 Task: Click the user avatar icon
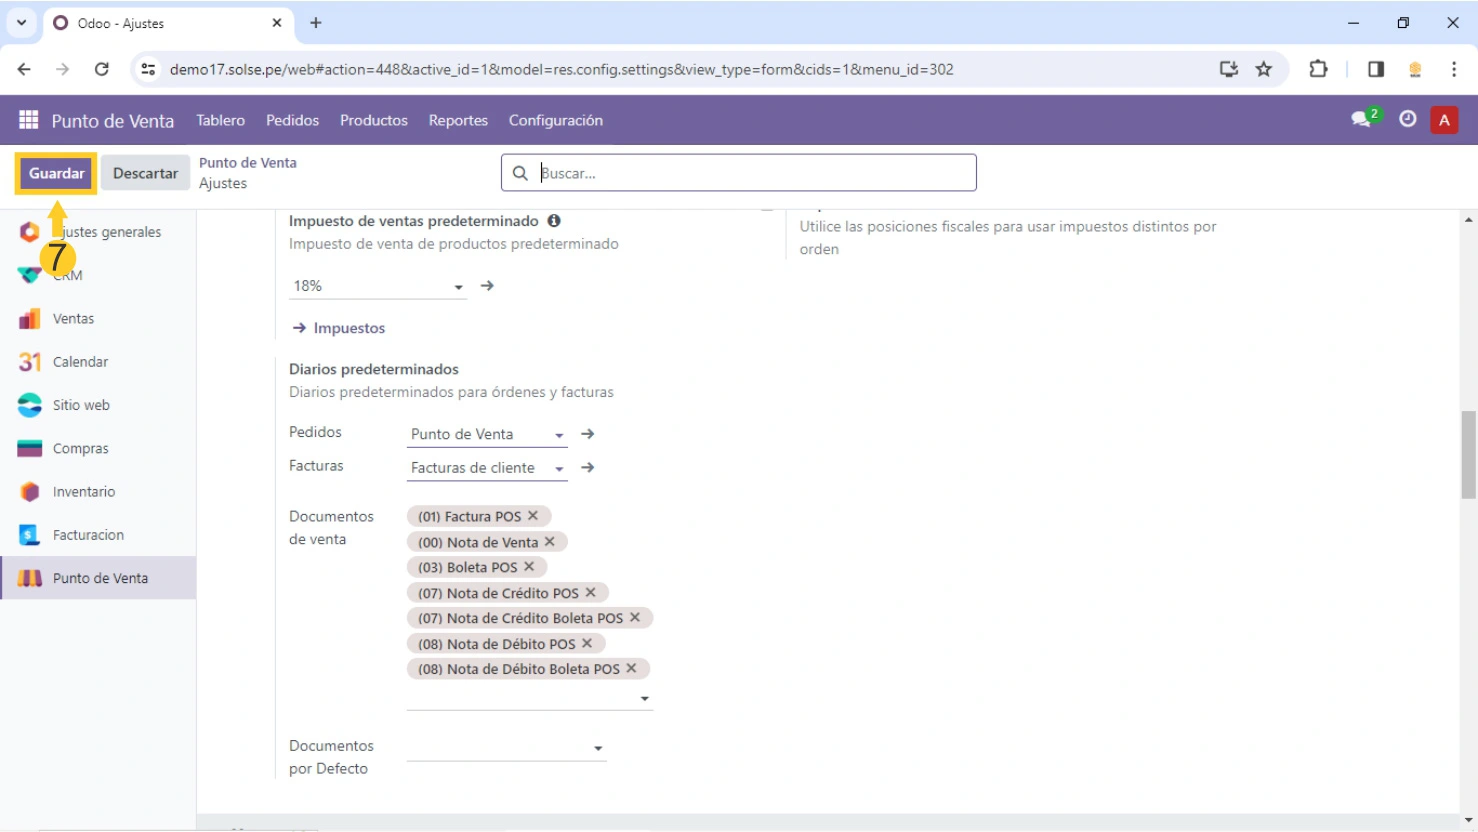pos(1444,120)
